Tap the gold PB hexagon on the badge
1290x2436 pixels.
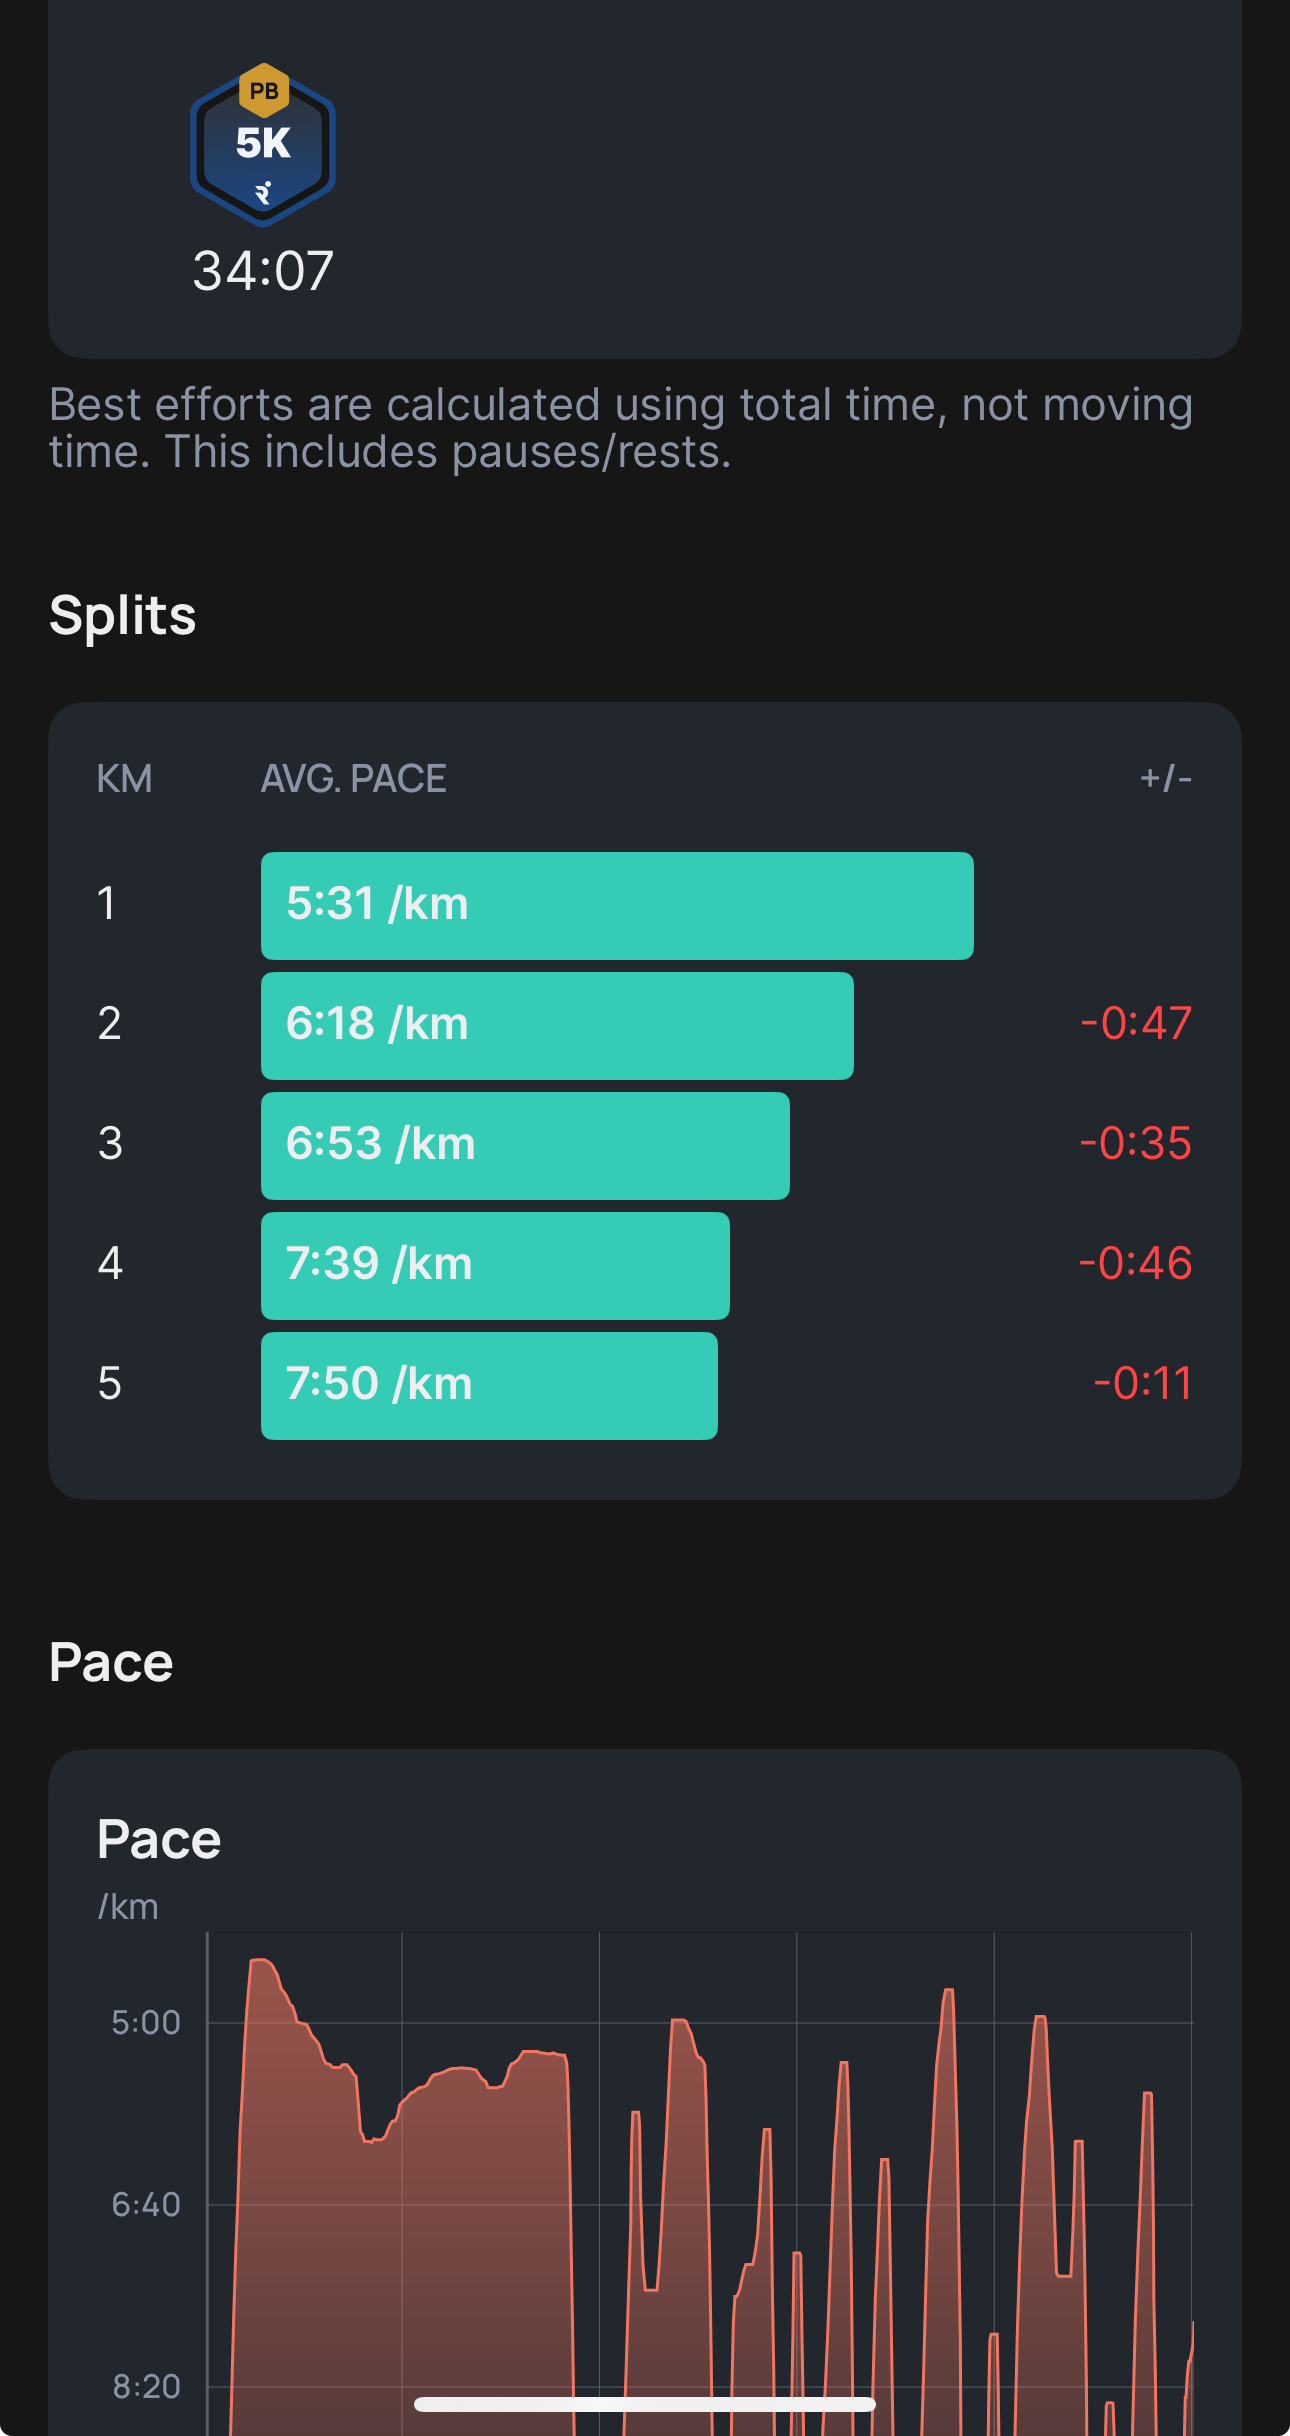click(x=264, y=90)
